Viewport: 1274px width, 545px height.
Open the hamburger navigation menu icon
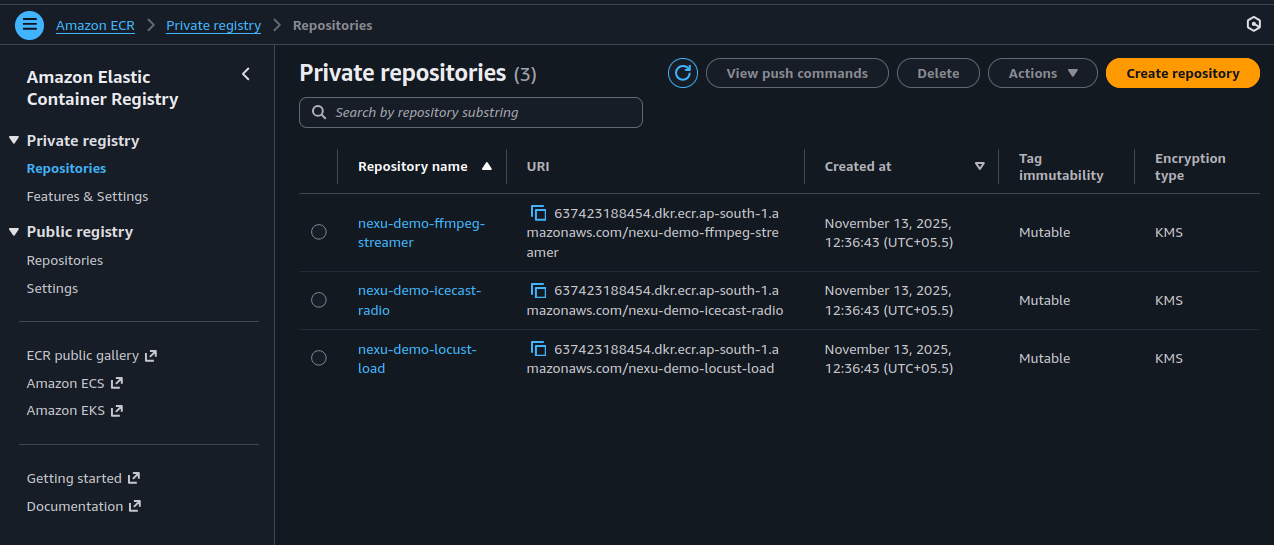30,25
